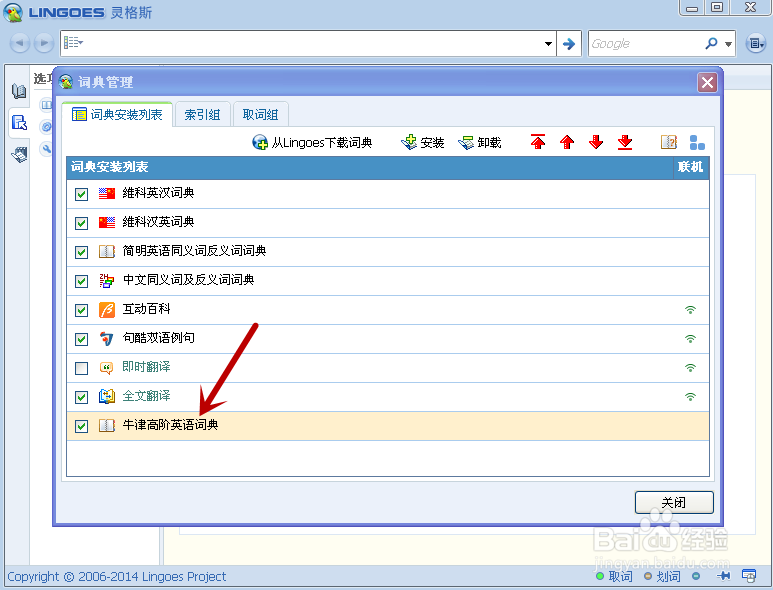The width and height of the screenshot is (773, 590).
Task: Click the blue go arrow button
Action: (x=569, y=43)
